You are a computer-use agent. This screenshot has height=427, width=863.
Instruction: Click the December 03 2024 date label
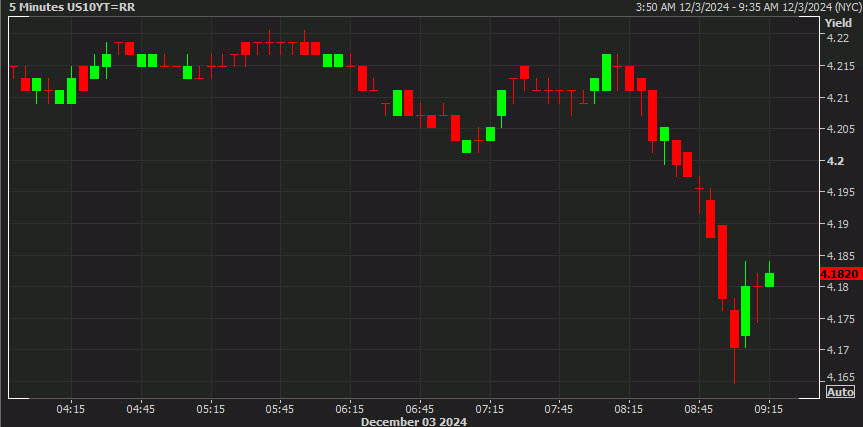pos(413,421)
